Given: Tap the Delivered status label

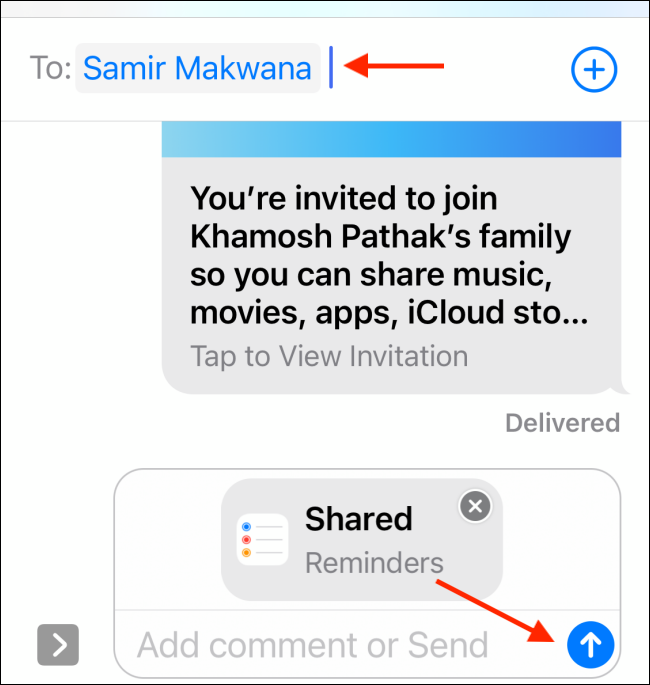Looking at the screenshot, I should (x=563, y=423).
